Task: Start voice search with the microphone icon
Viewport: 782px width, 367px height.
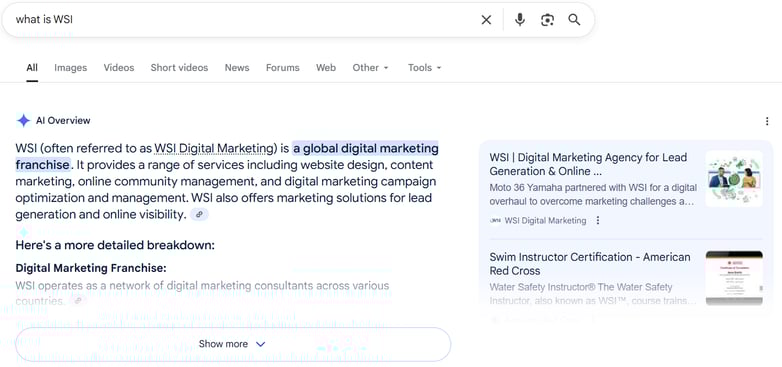Action: point(520,20)
